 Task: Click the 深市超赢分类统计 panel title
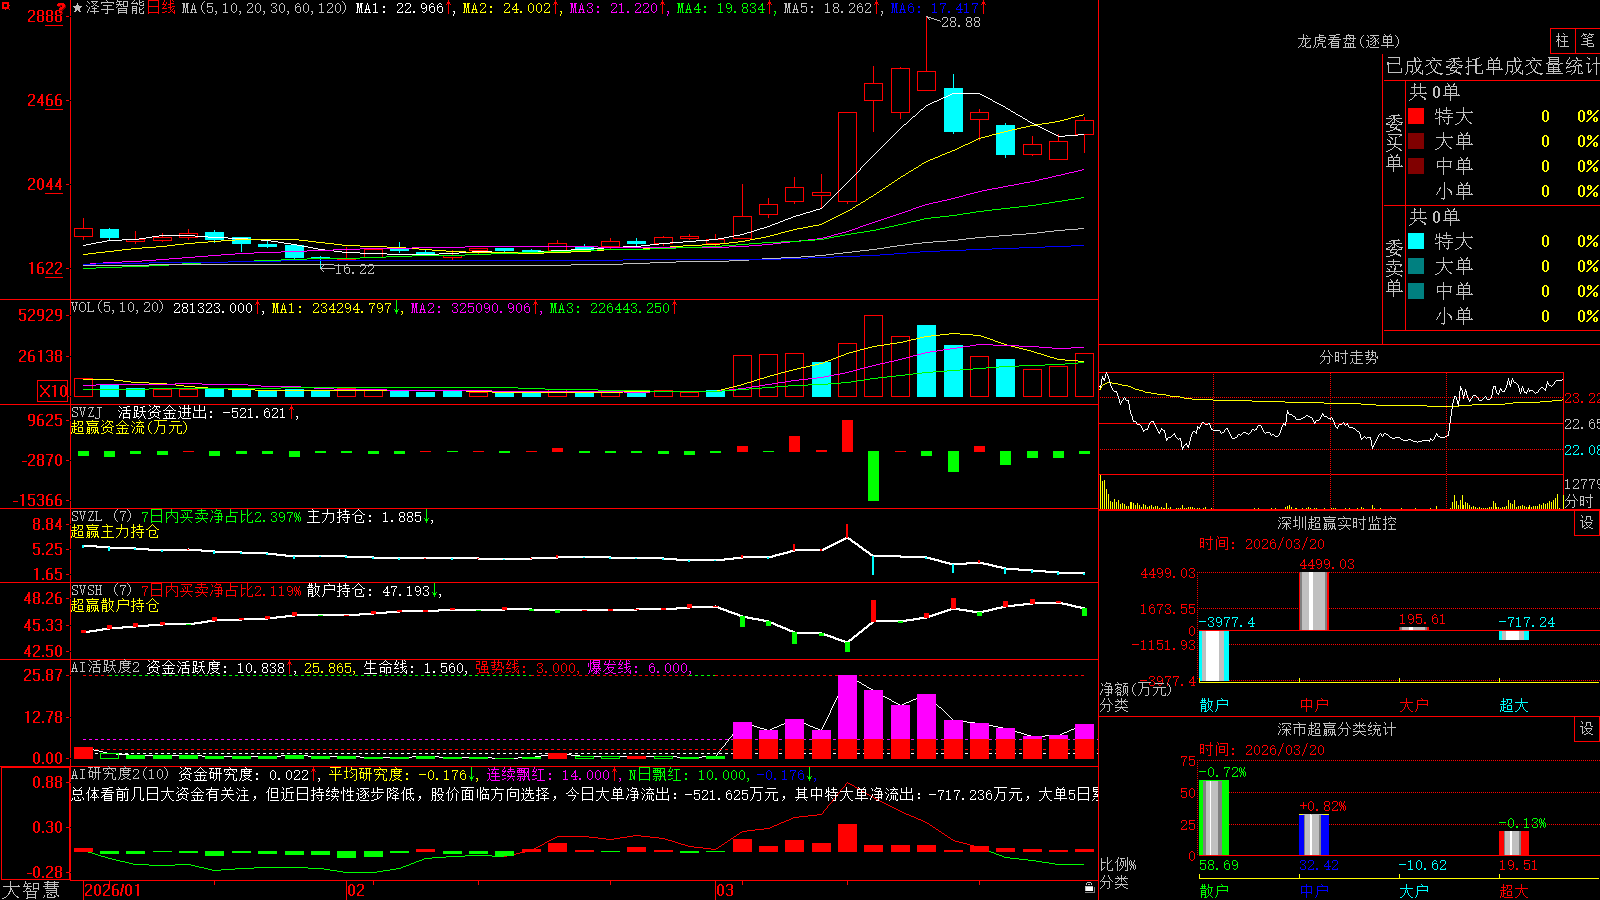pyautogui.click(x=1336, y=729)
